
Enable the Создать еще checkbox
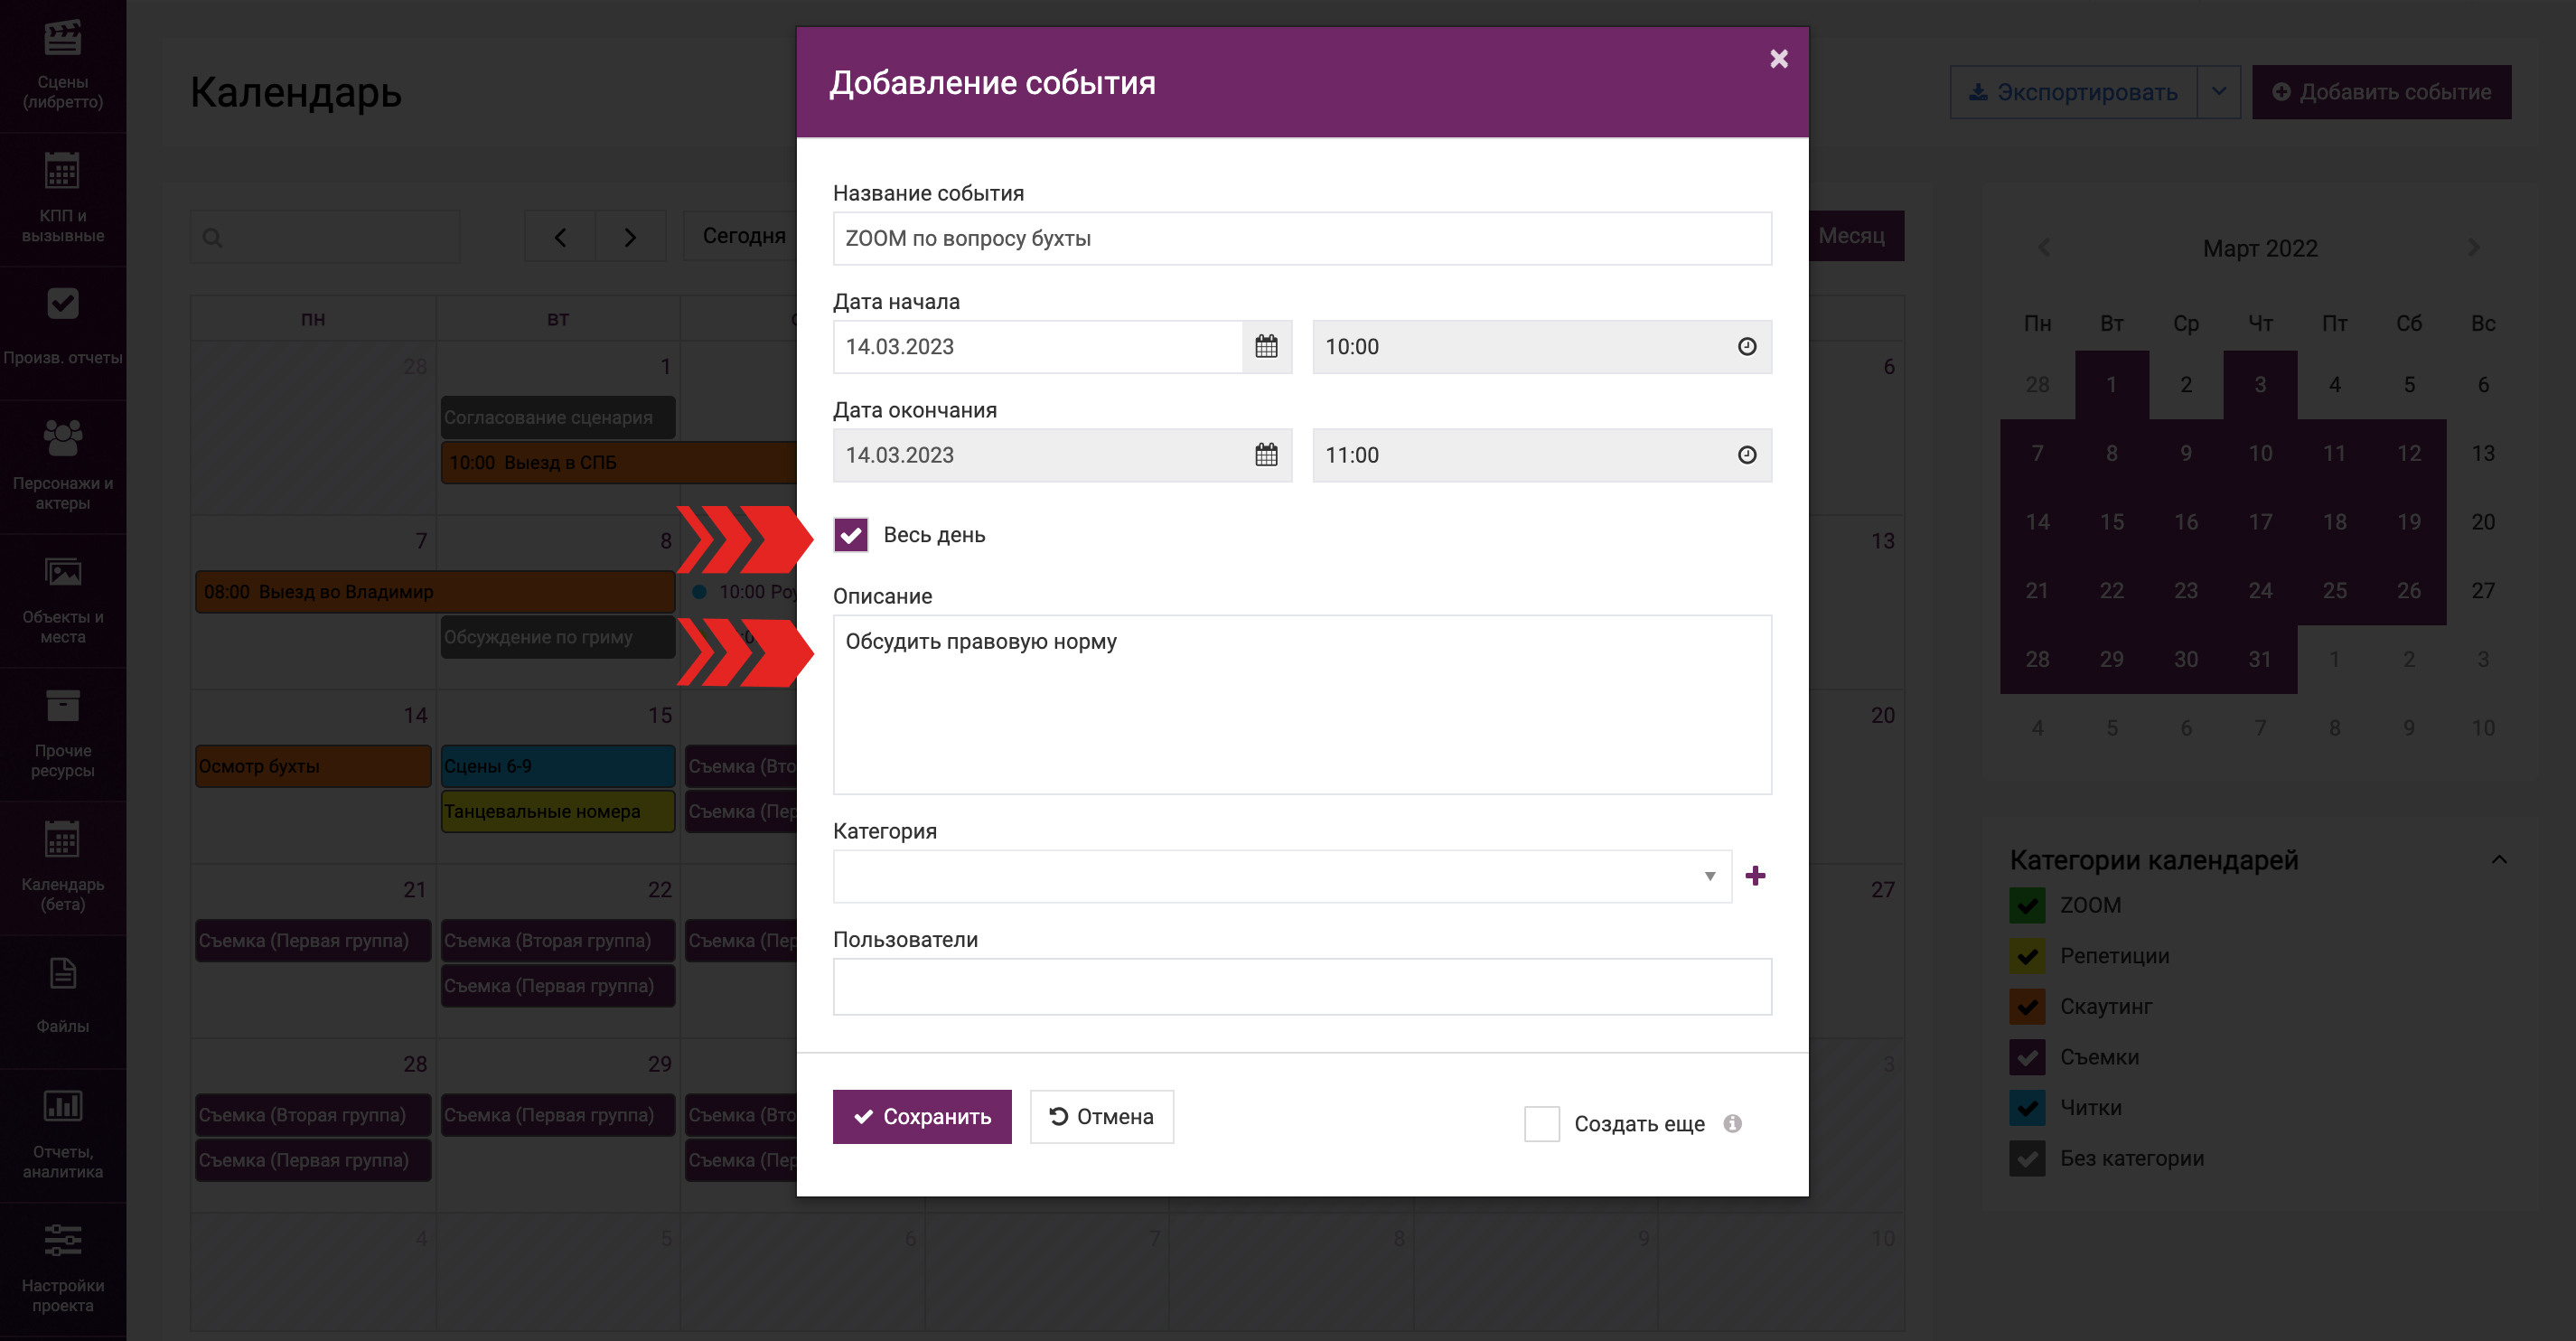pyautogui.click(x=1541, y=1123)
